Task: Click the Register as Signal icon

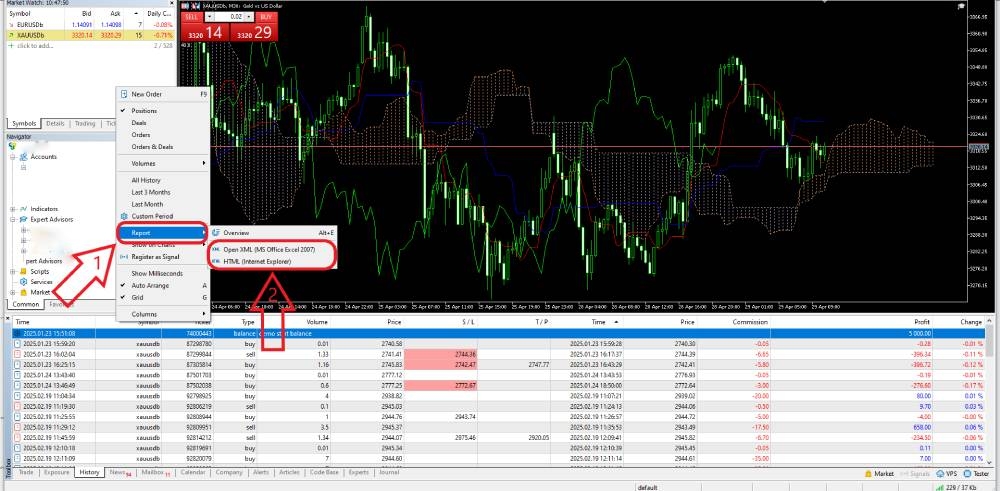Action: (124, 257)
